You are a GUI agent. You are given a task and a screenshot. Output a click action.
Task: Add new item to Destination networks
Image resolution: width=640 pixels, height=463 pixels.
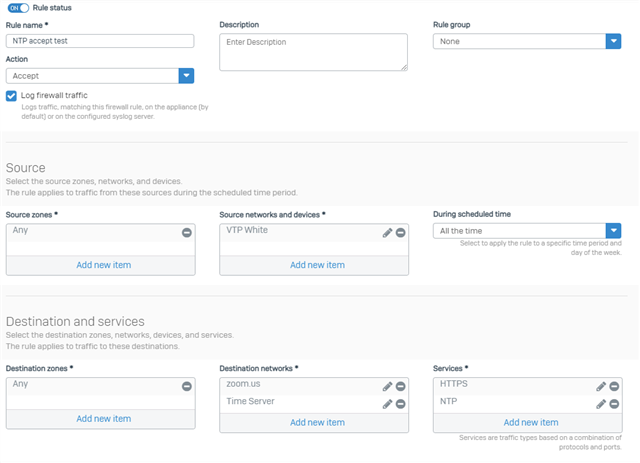[318, 423]
